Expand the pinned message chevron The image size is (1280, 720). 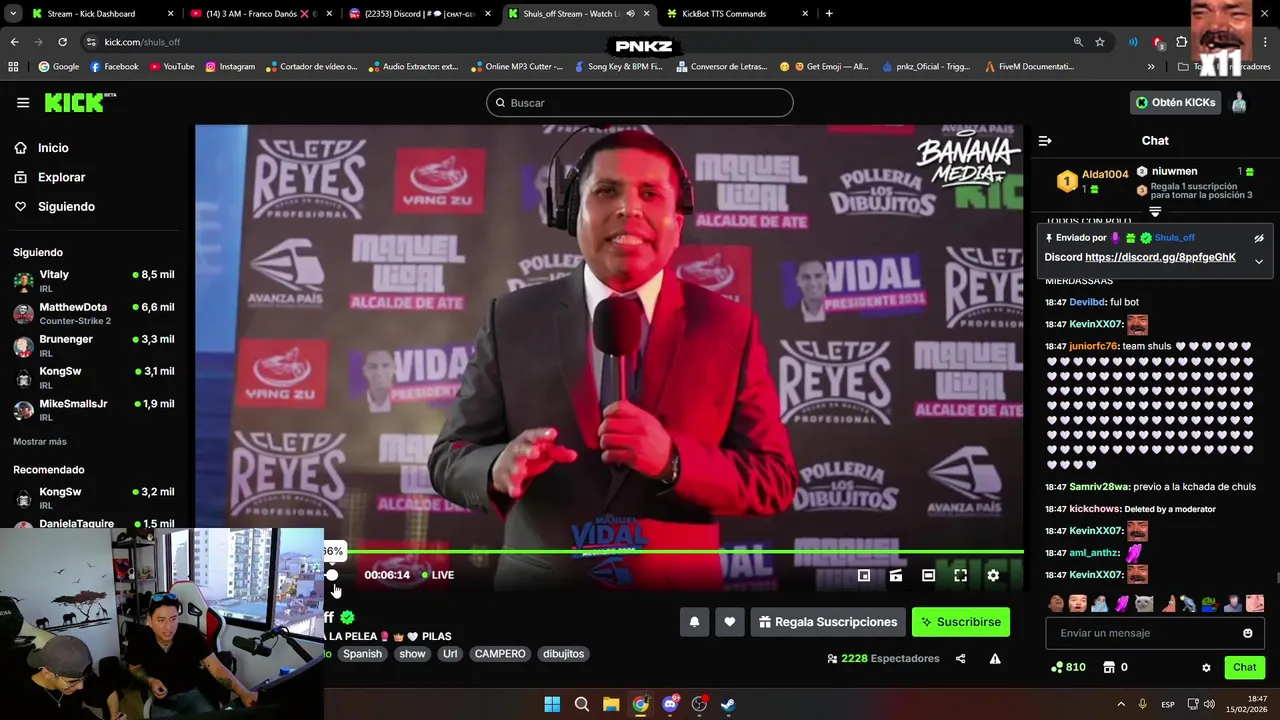(1259, 261)
